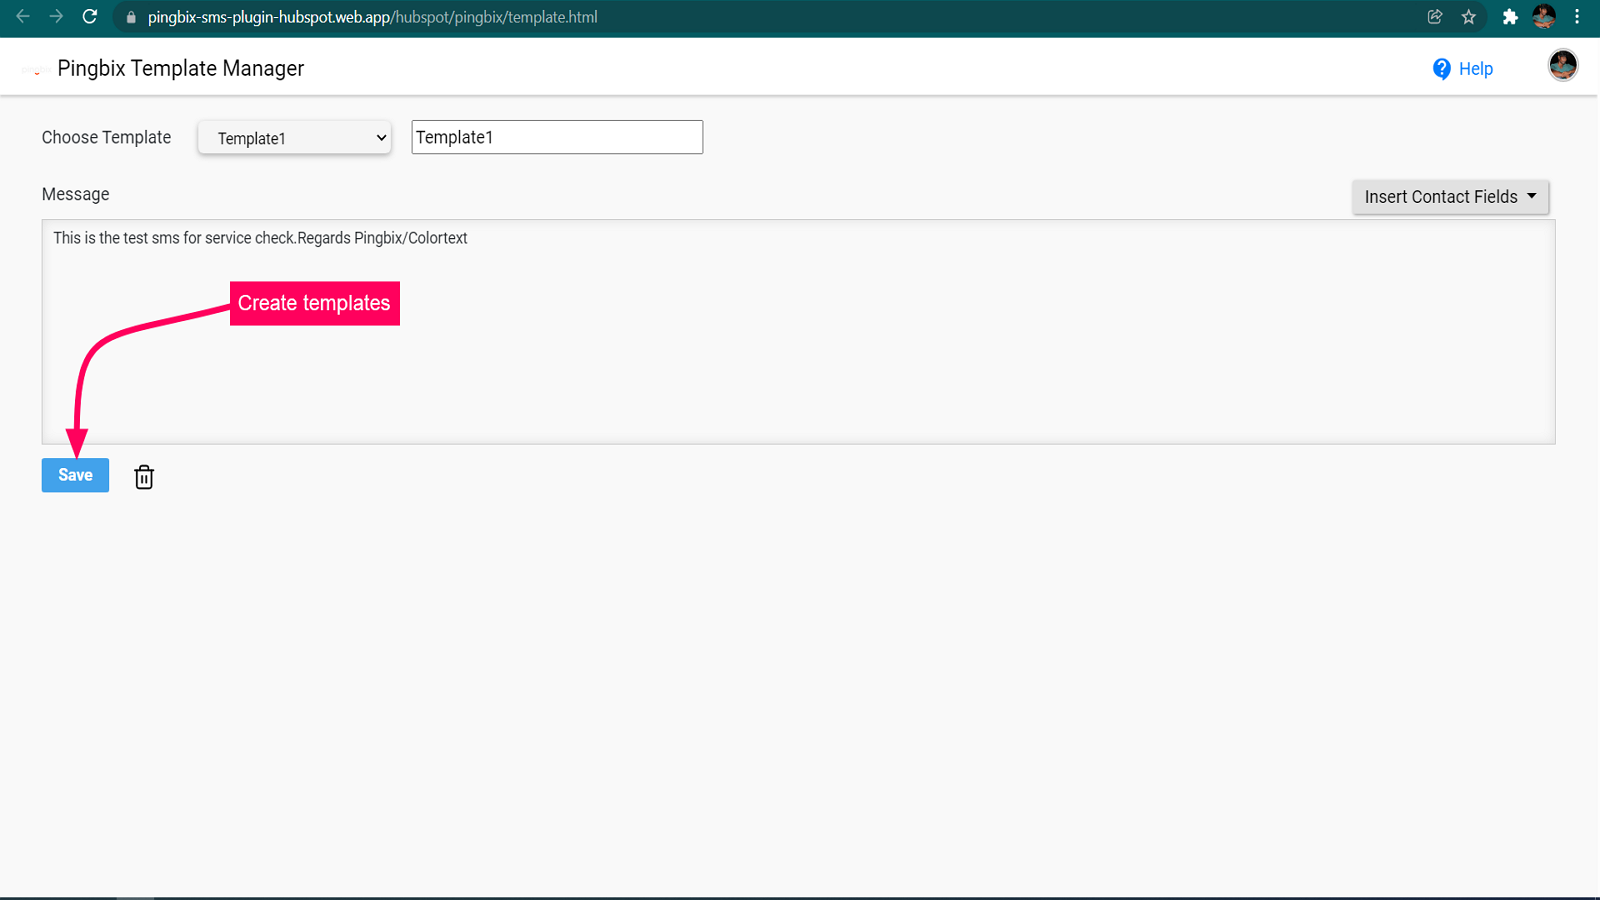Click the site security padlock icon
This screenshot has height=900, width=1600.
(x=130, y=17)
